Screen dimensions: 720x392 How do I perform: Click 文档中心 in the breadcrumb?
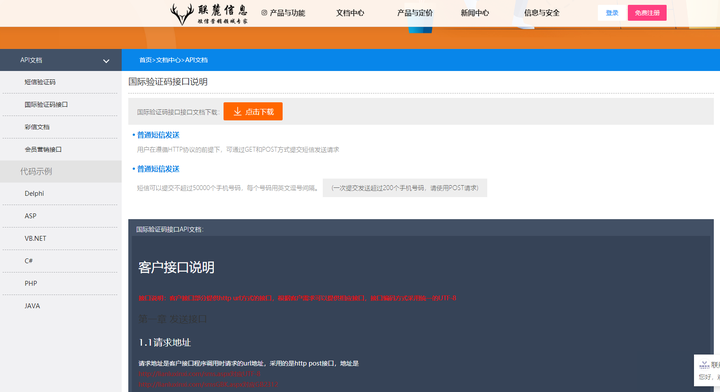(x=168, y=60)
